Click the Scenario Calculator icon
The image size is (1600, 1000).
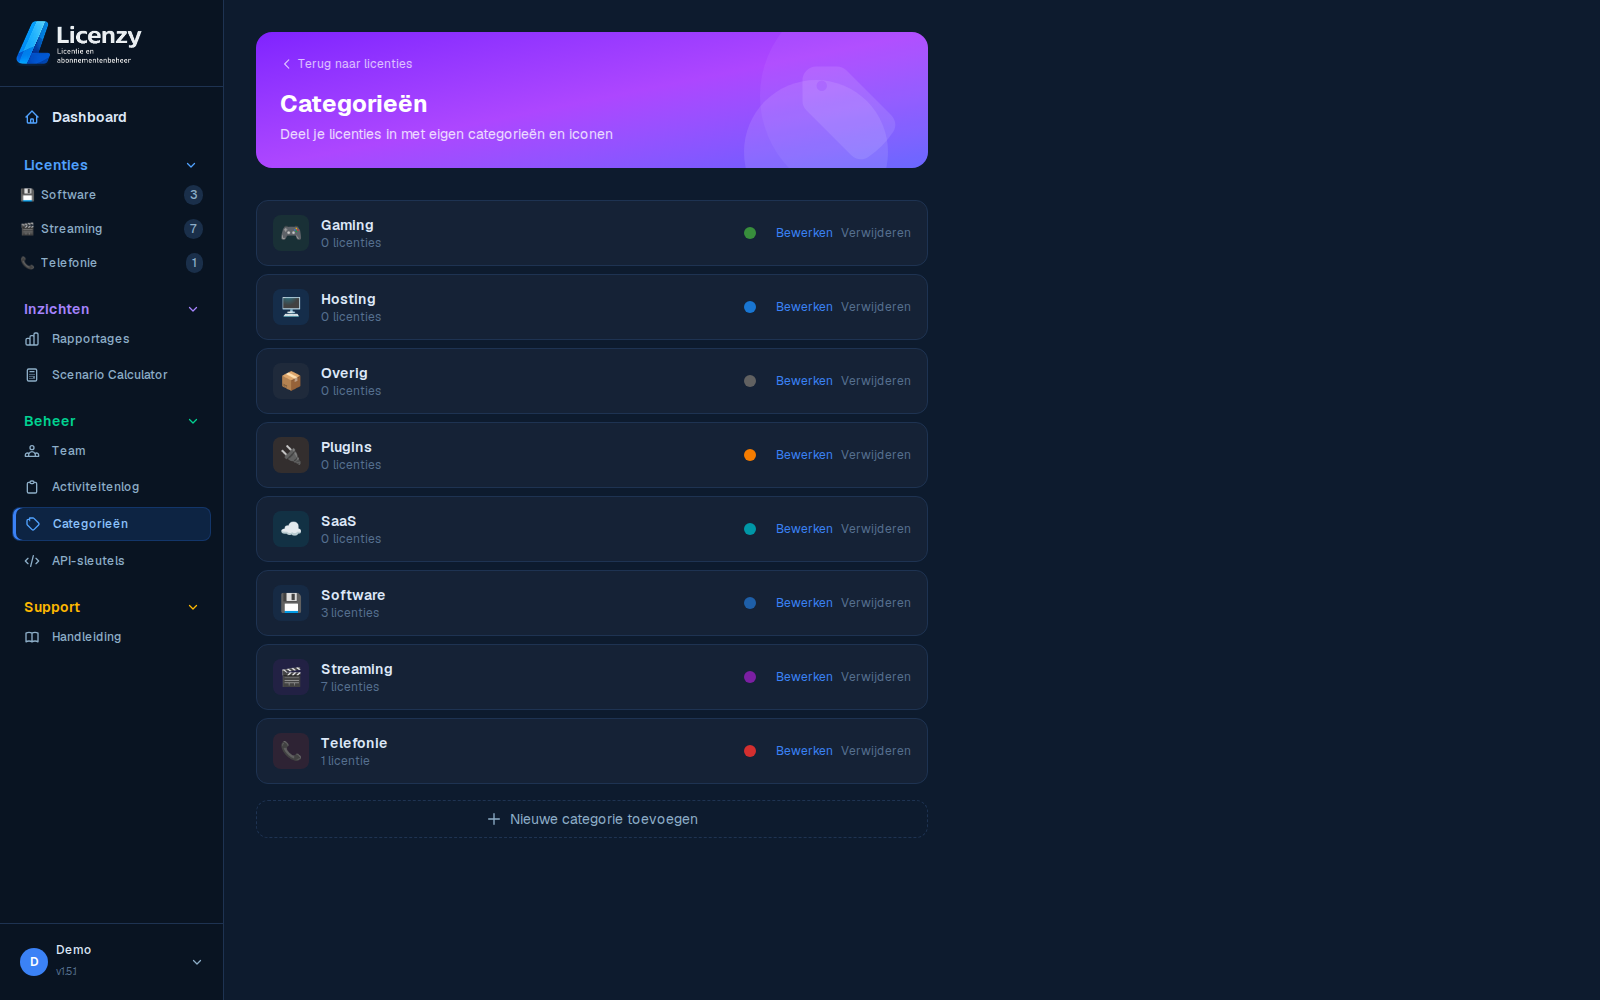pyautogui.click(x=32, y=375)
